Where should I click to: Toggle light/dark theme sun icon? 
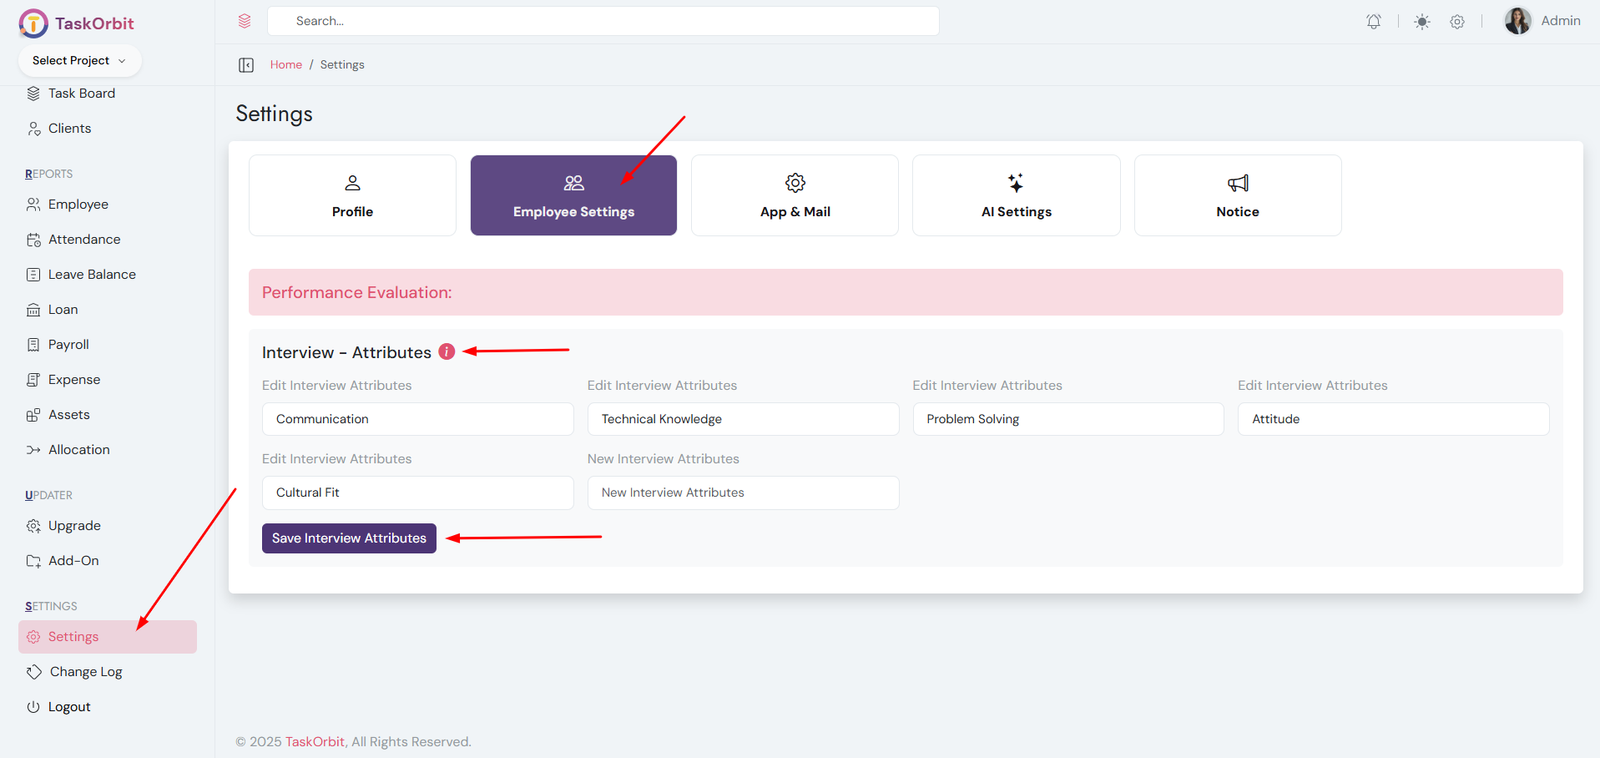(x=1422, y=21)
